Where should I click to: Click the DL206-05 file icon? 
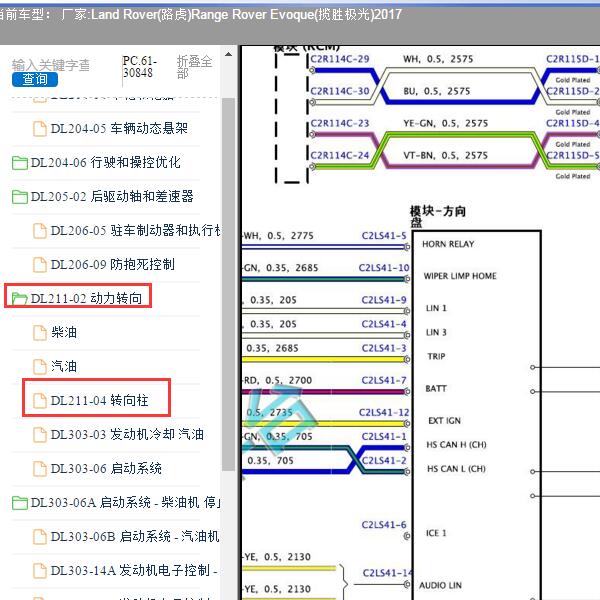coord(40,231)
